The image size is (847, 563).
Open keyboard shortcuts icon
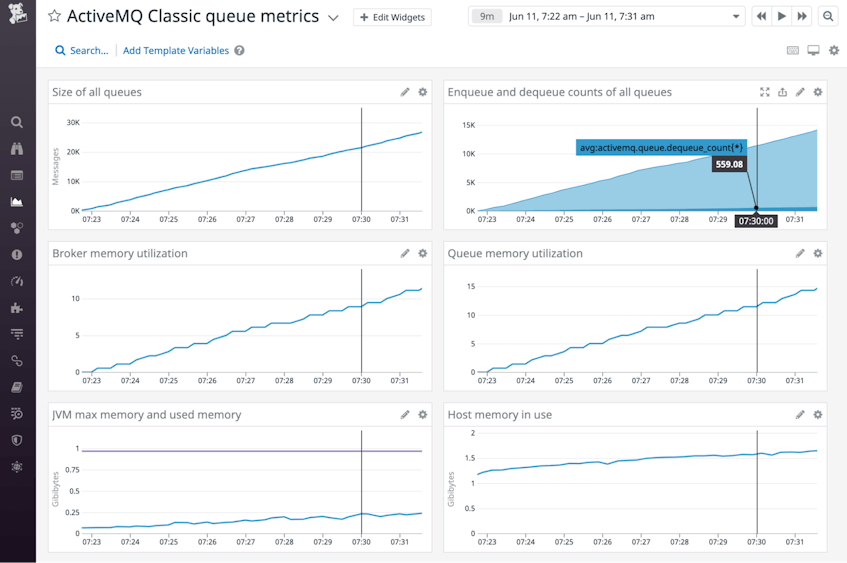tap(792, 51)
